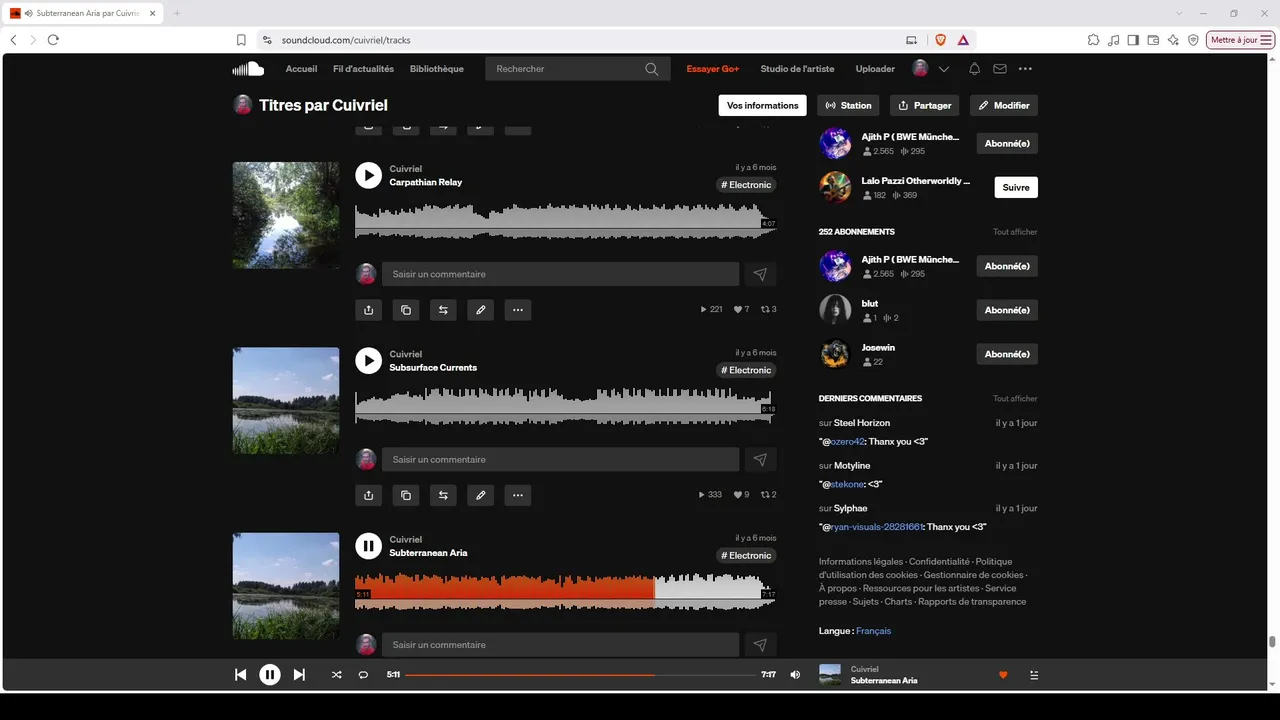
Task: Go back using the browser back arrow
Action: tap(13, 40)
